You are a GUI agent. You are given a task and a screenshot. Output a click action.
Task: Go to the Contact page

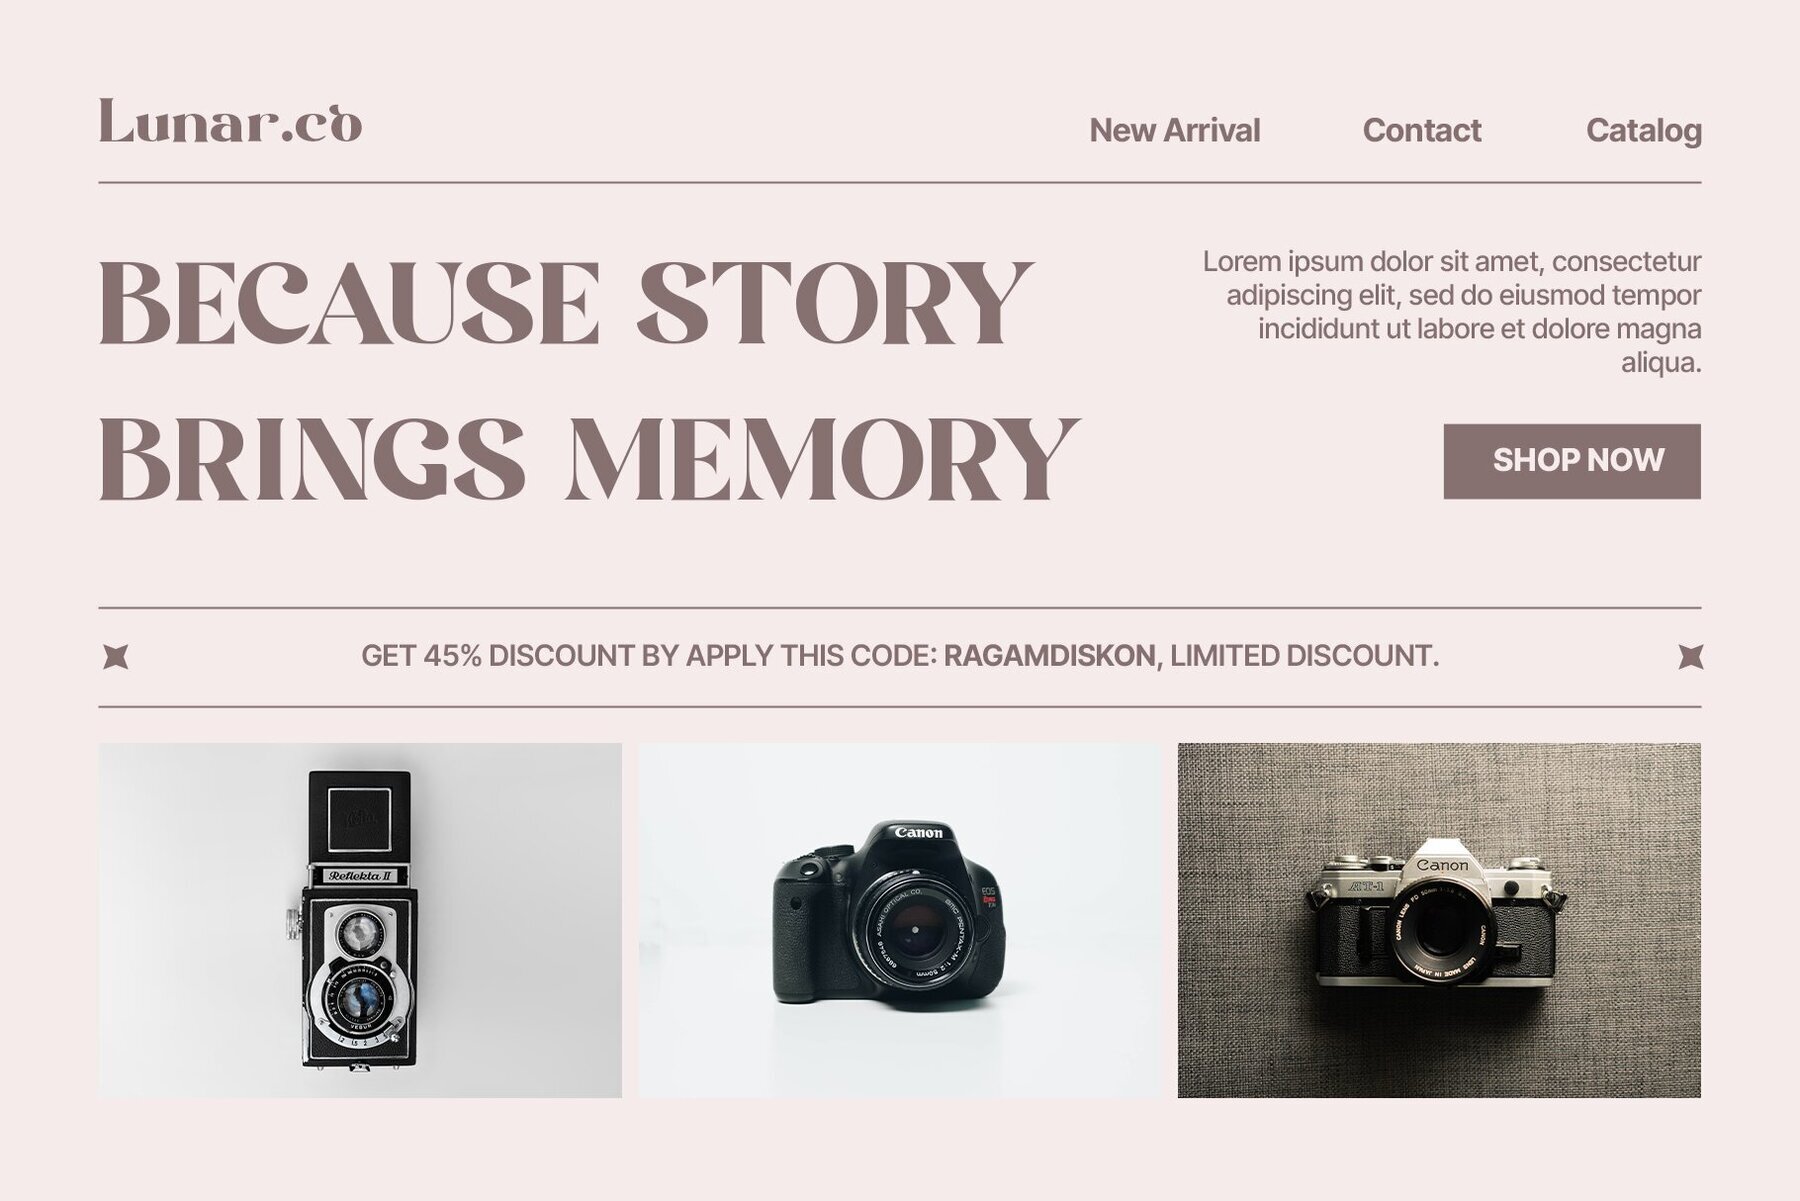[x=1421, y=130]
